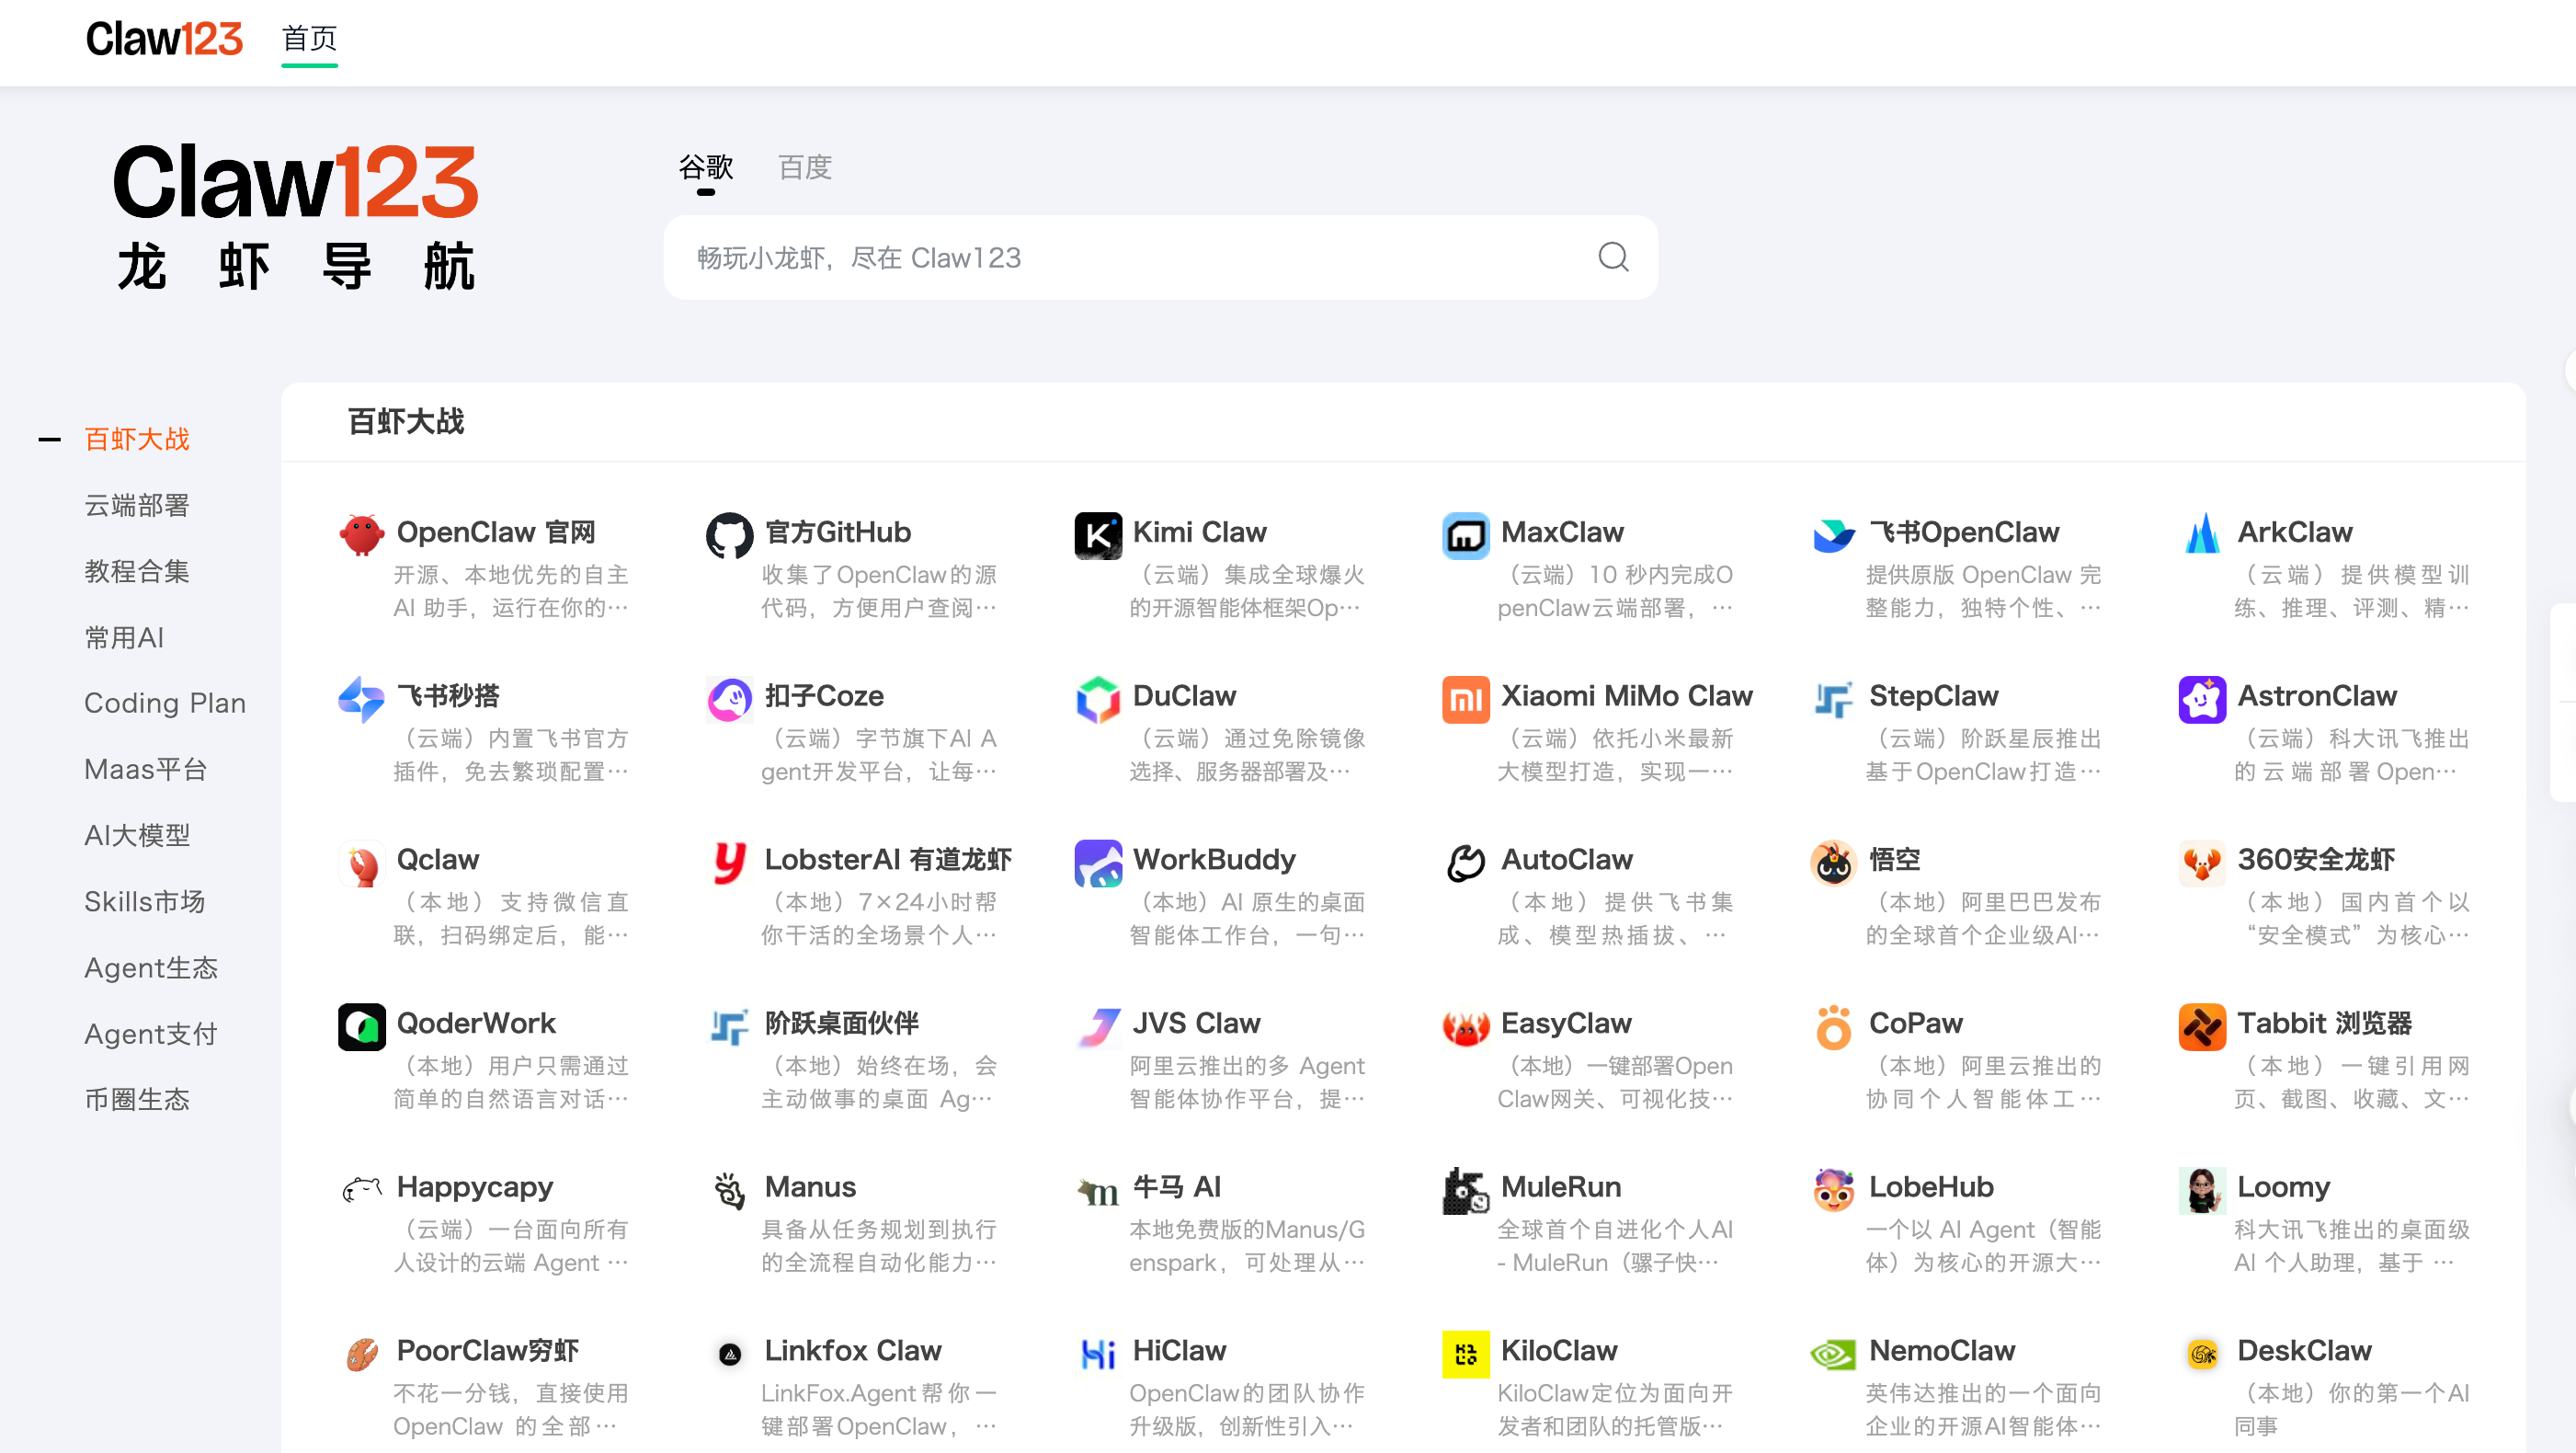Open the 官方GitHub octocat icon

click(x=729, y=536)
